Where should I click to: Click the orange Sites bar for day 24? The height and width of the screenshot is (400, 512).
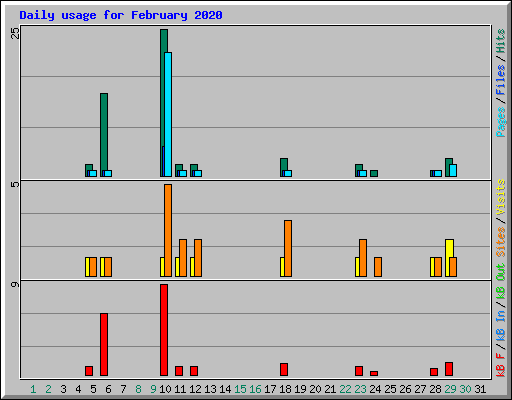click(378, 267)
